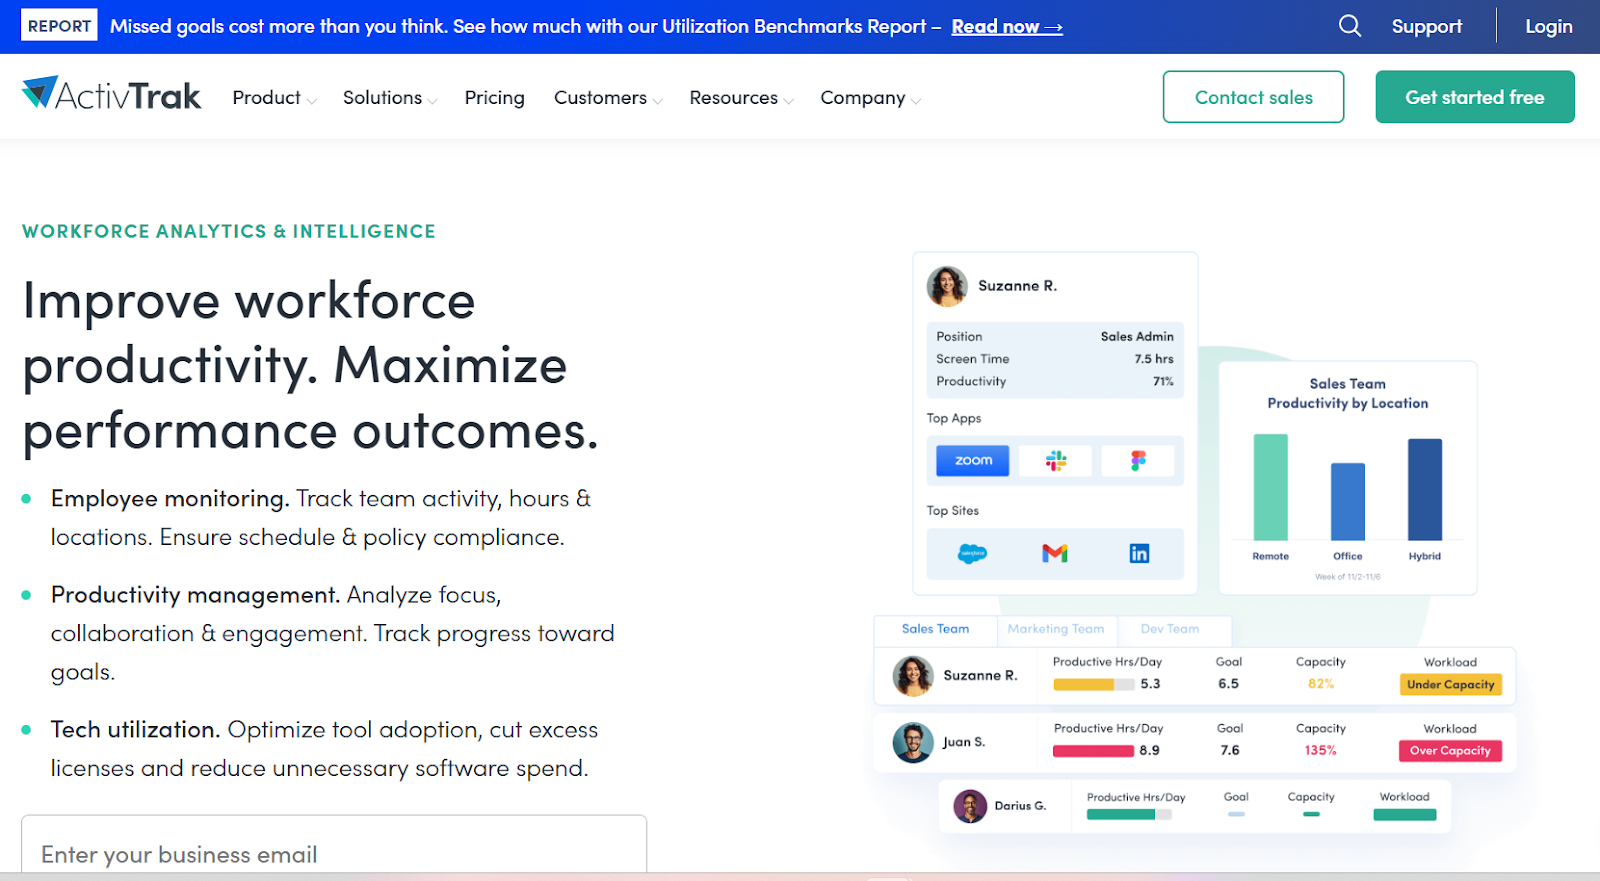Click the Salesforce site icon

point(972,553)
